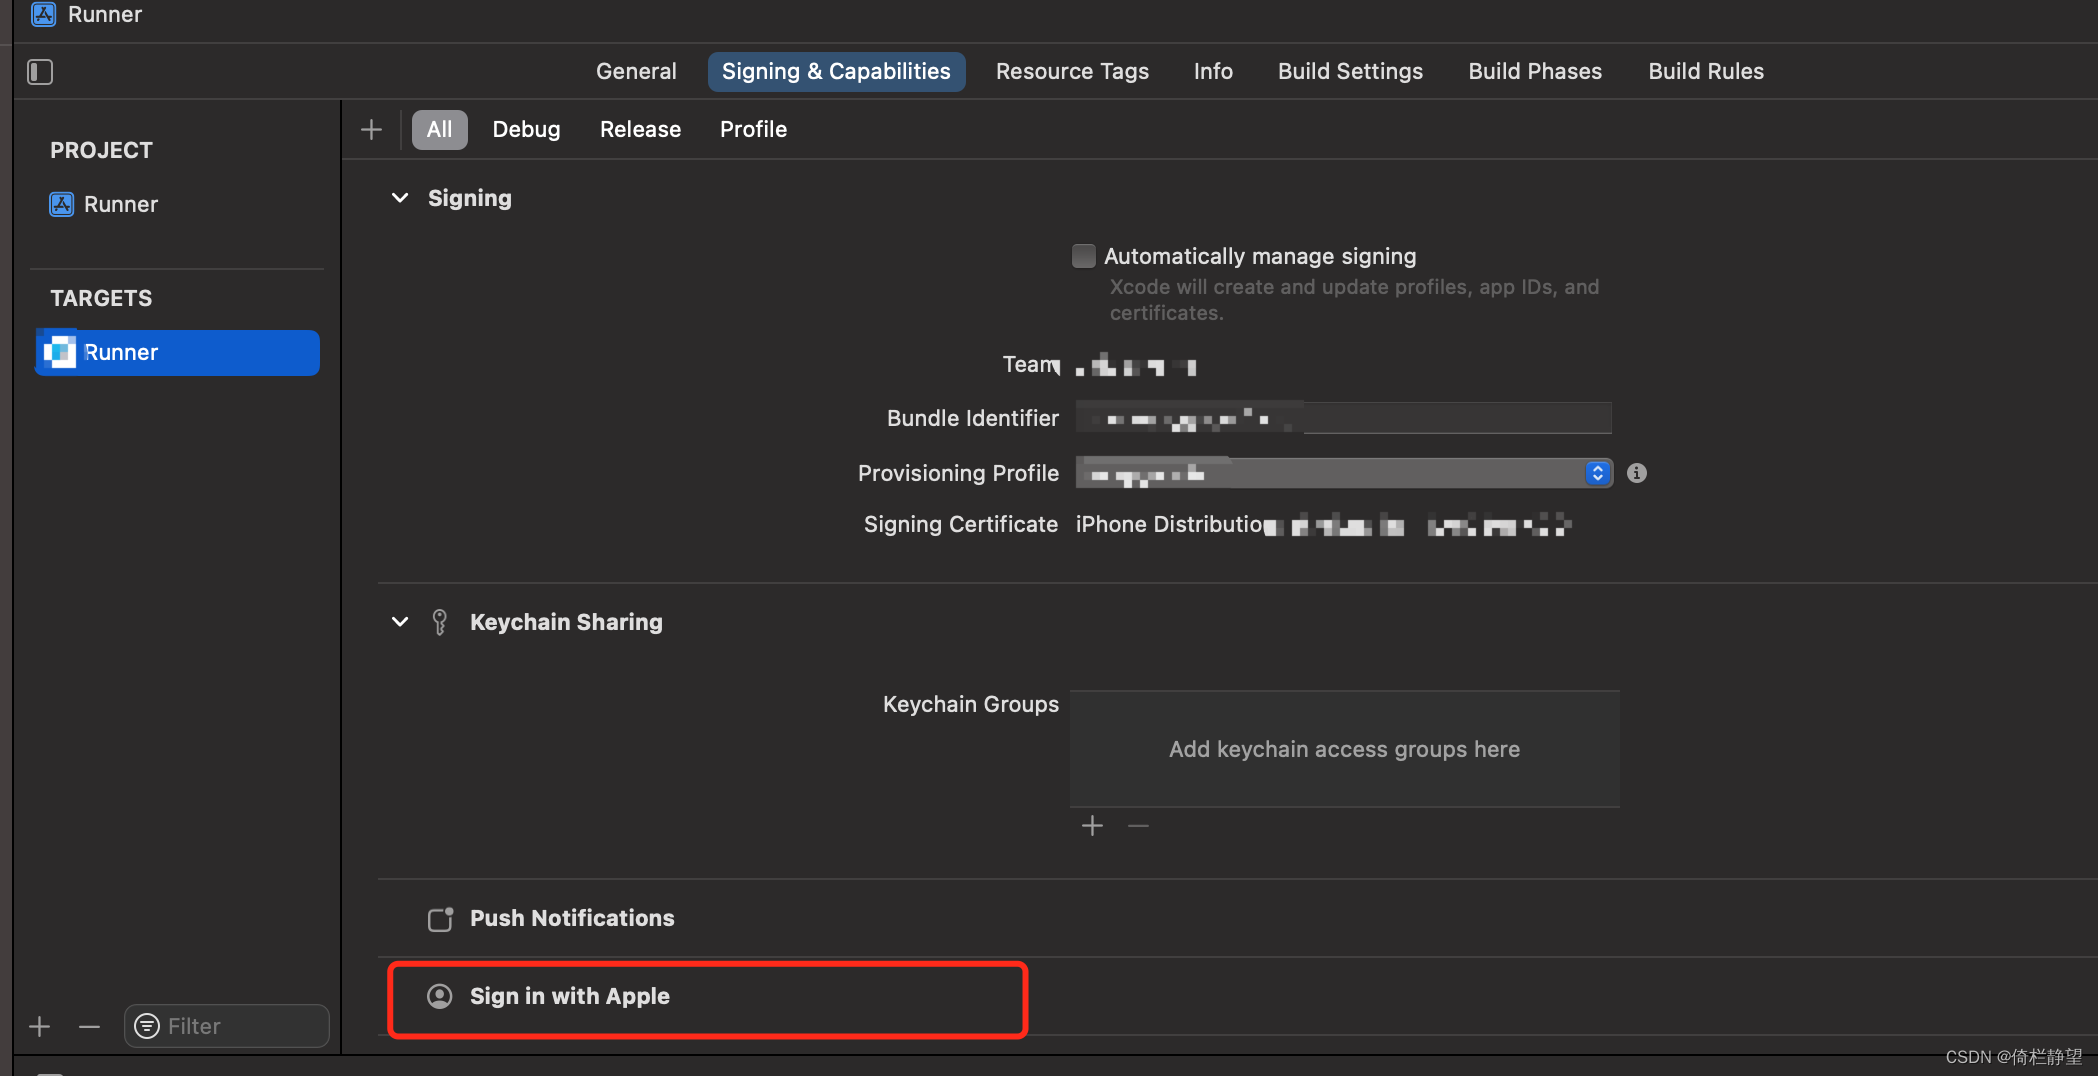Click the filter icon in targets filter
Screen dimensions: 2098x1076
click(x=147, y=1027)
